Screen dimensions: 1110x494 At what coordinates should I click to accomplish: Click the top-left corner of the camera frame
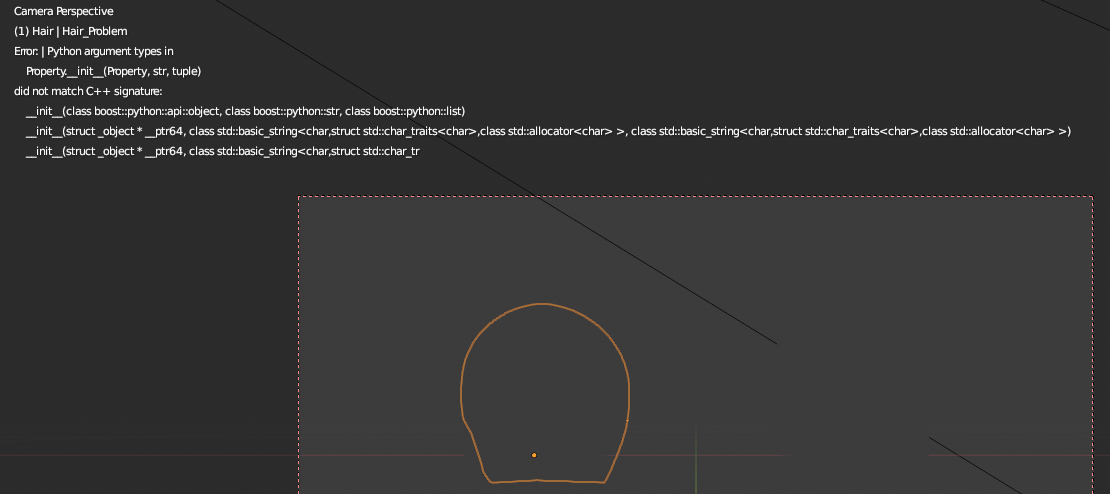coord(299,197)
